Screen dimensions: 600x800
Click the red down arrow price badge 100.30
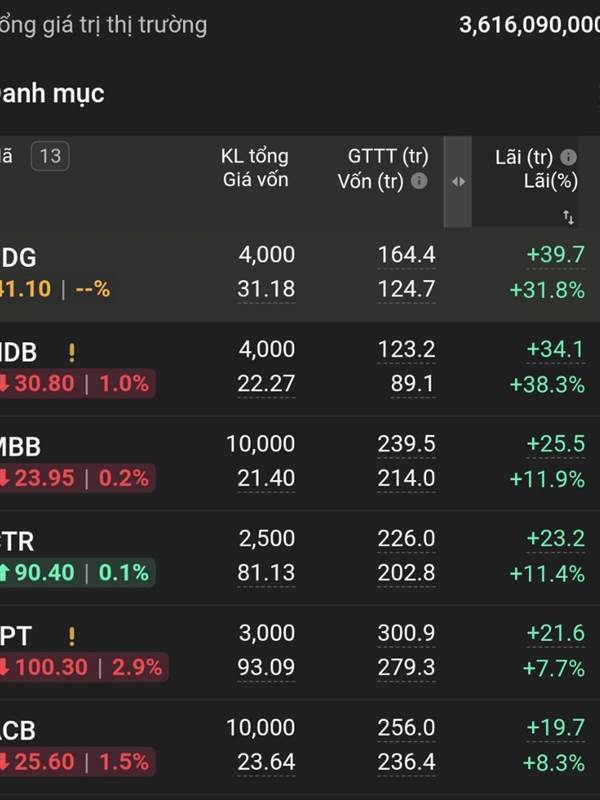coord(82,667)
